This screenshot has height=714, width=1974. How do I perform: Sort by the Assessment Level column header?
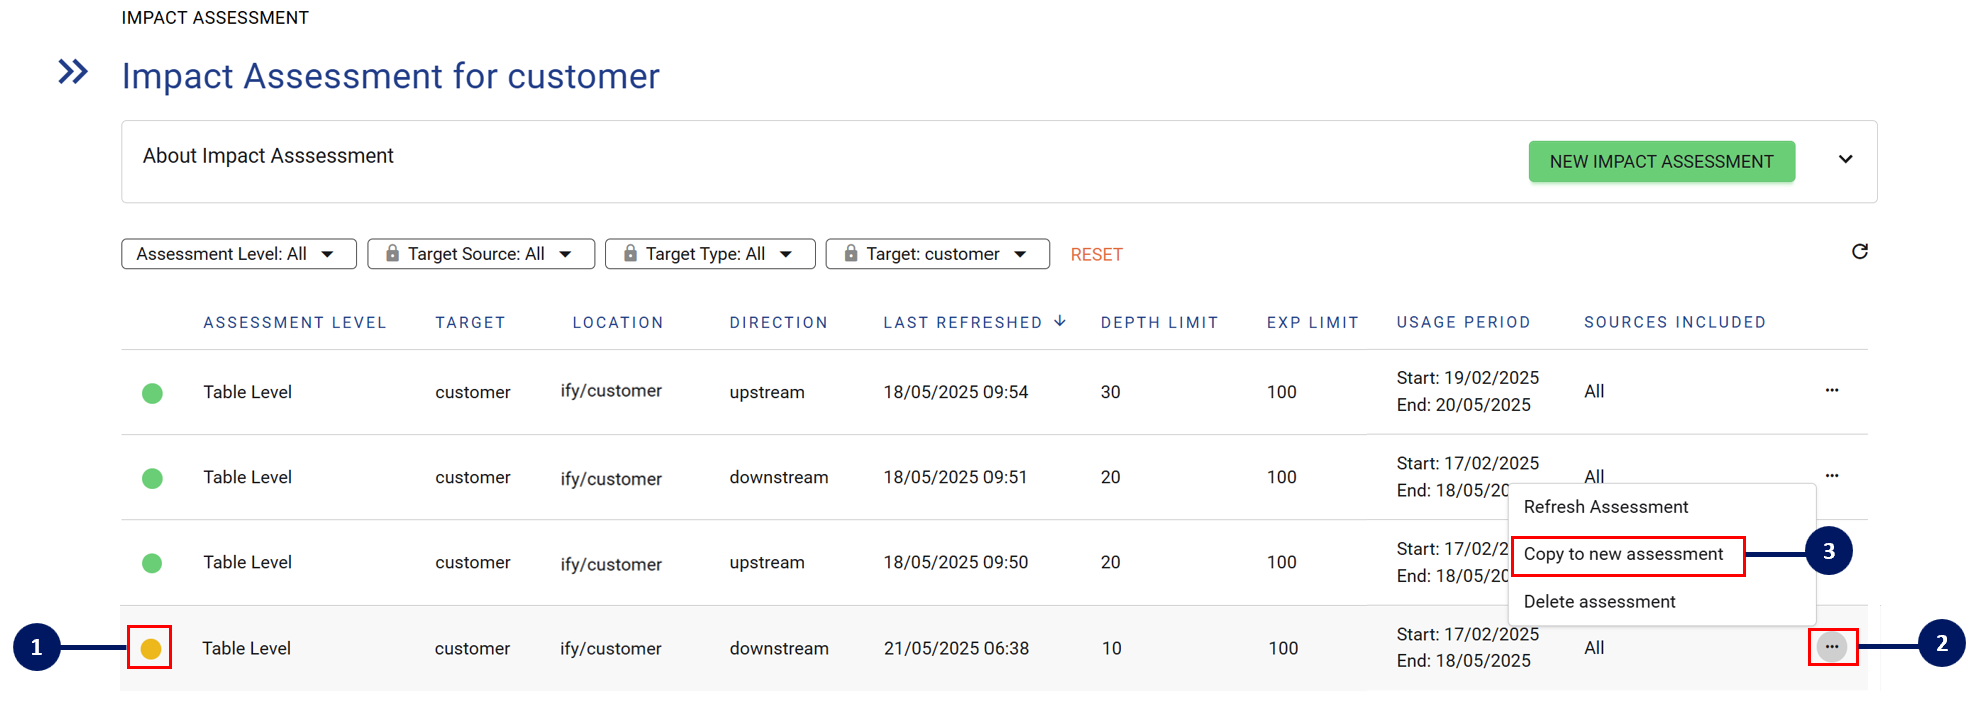pos(294,322)
